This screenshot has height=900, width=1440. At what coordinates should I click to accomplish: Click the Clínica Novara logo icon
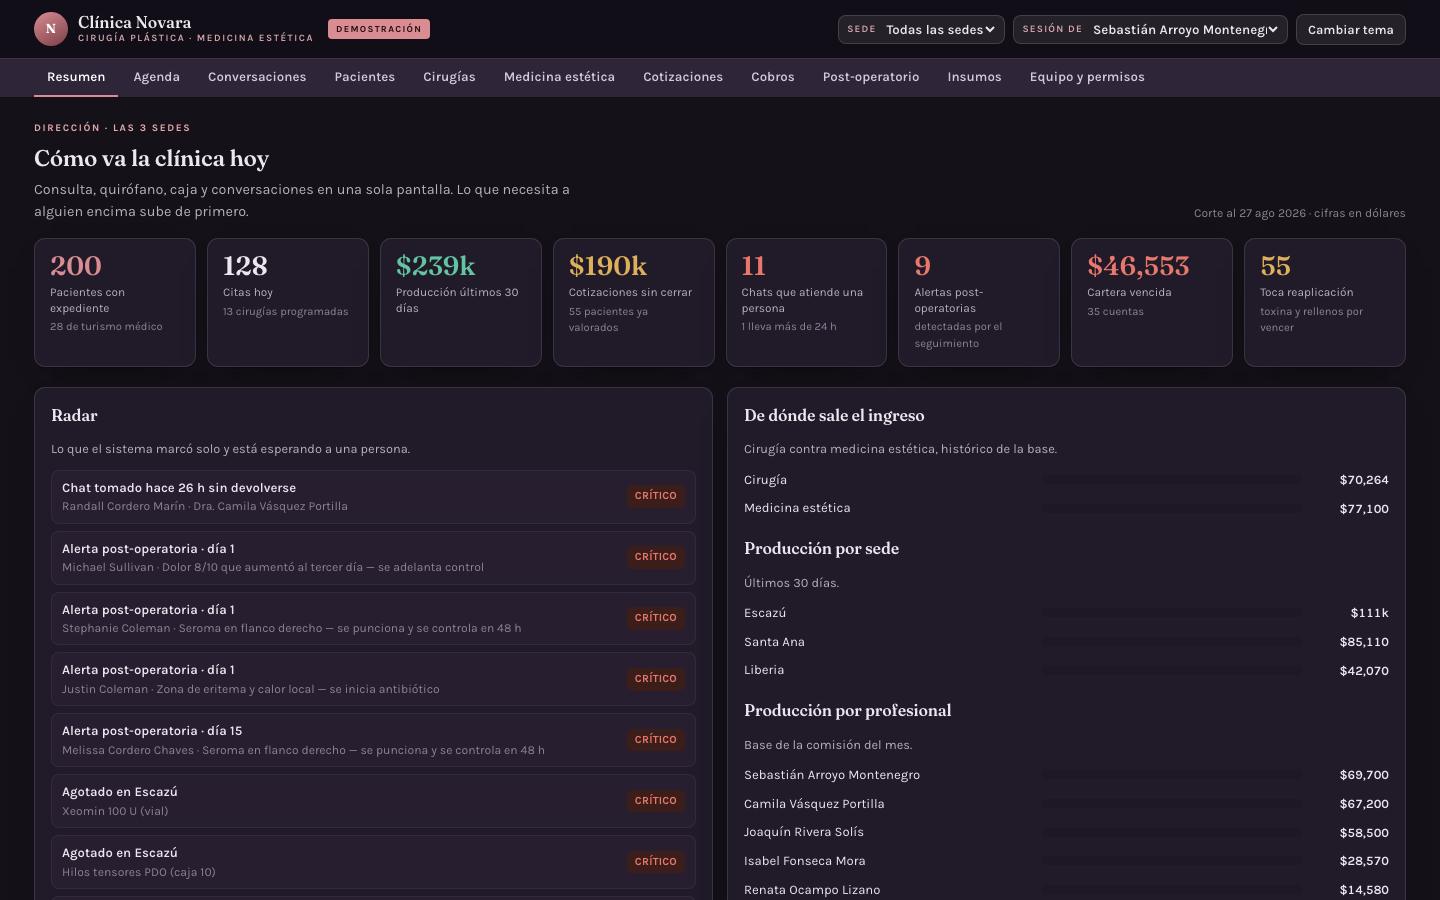coord(51,29)
